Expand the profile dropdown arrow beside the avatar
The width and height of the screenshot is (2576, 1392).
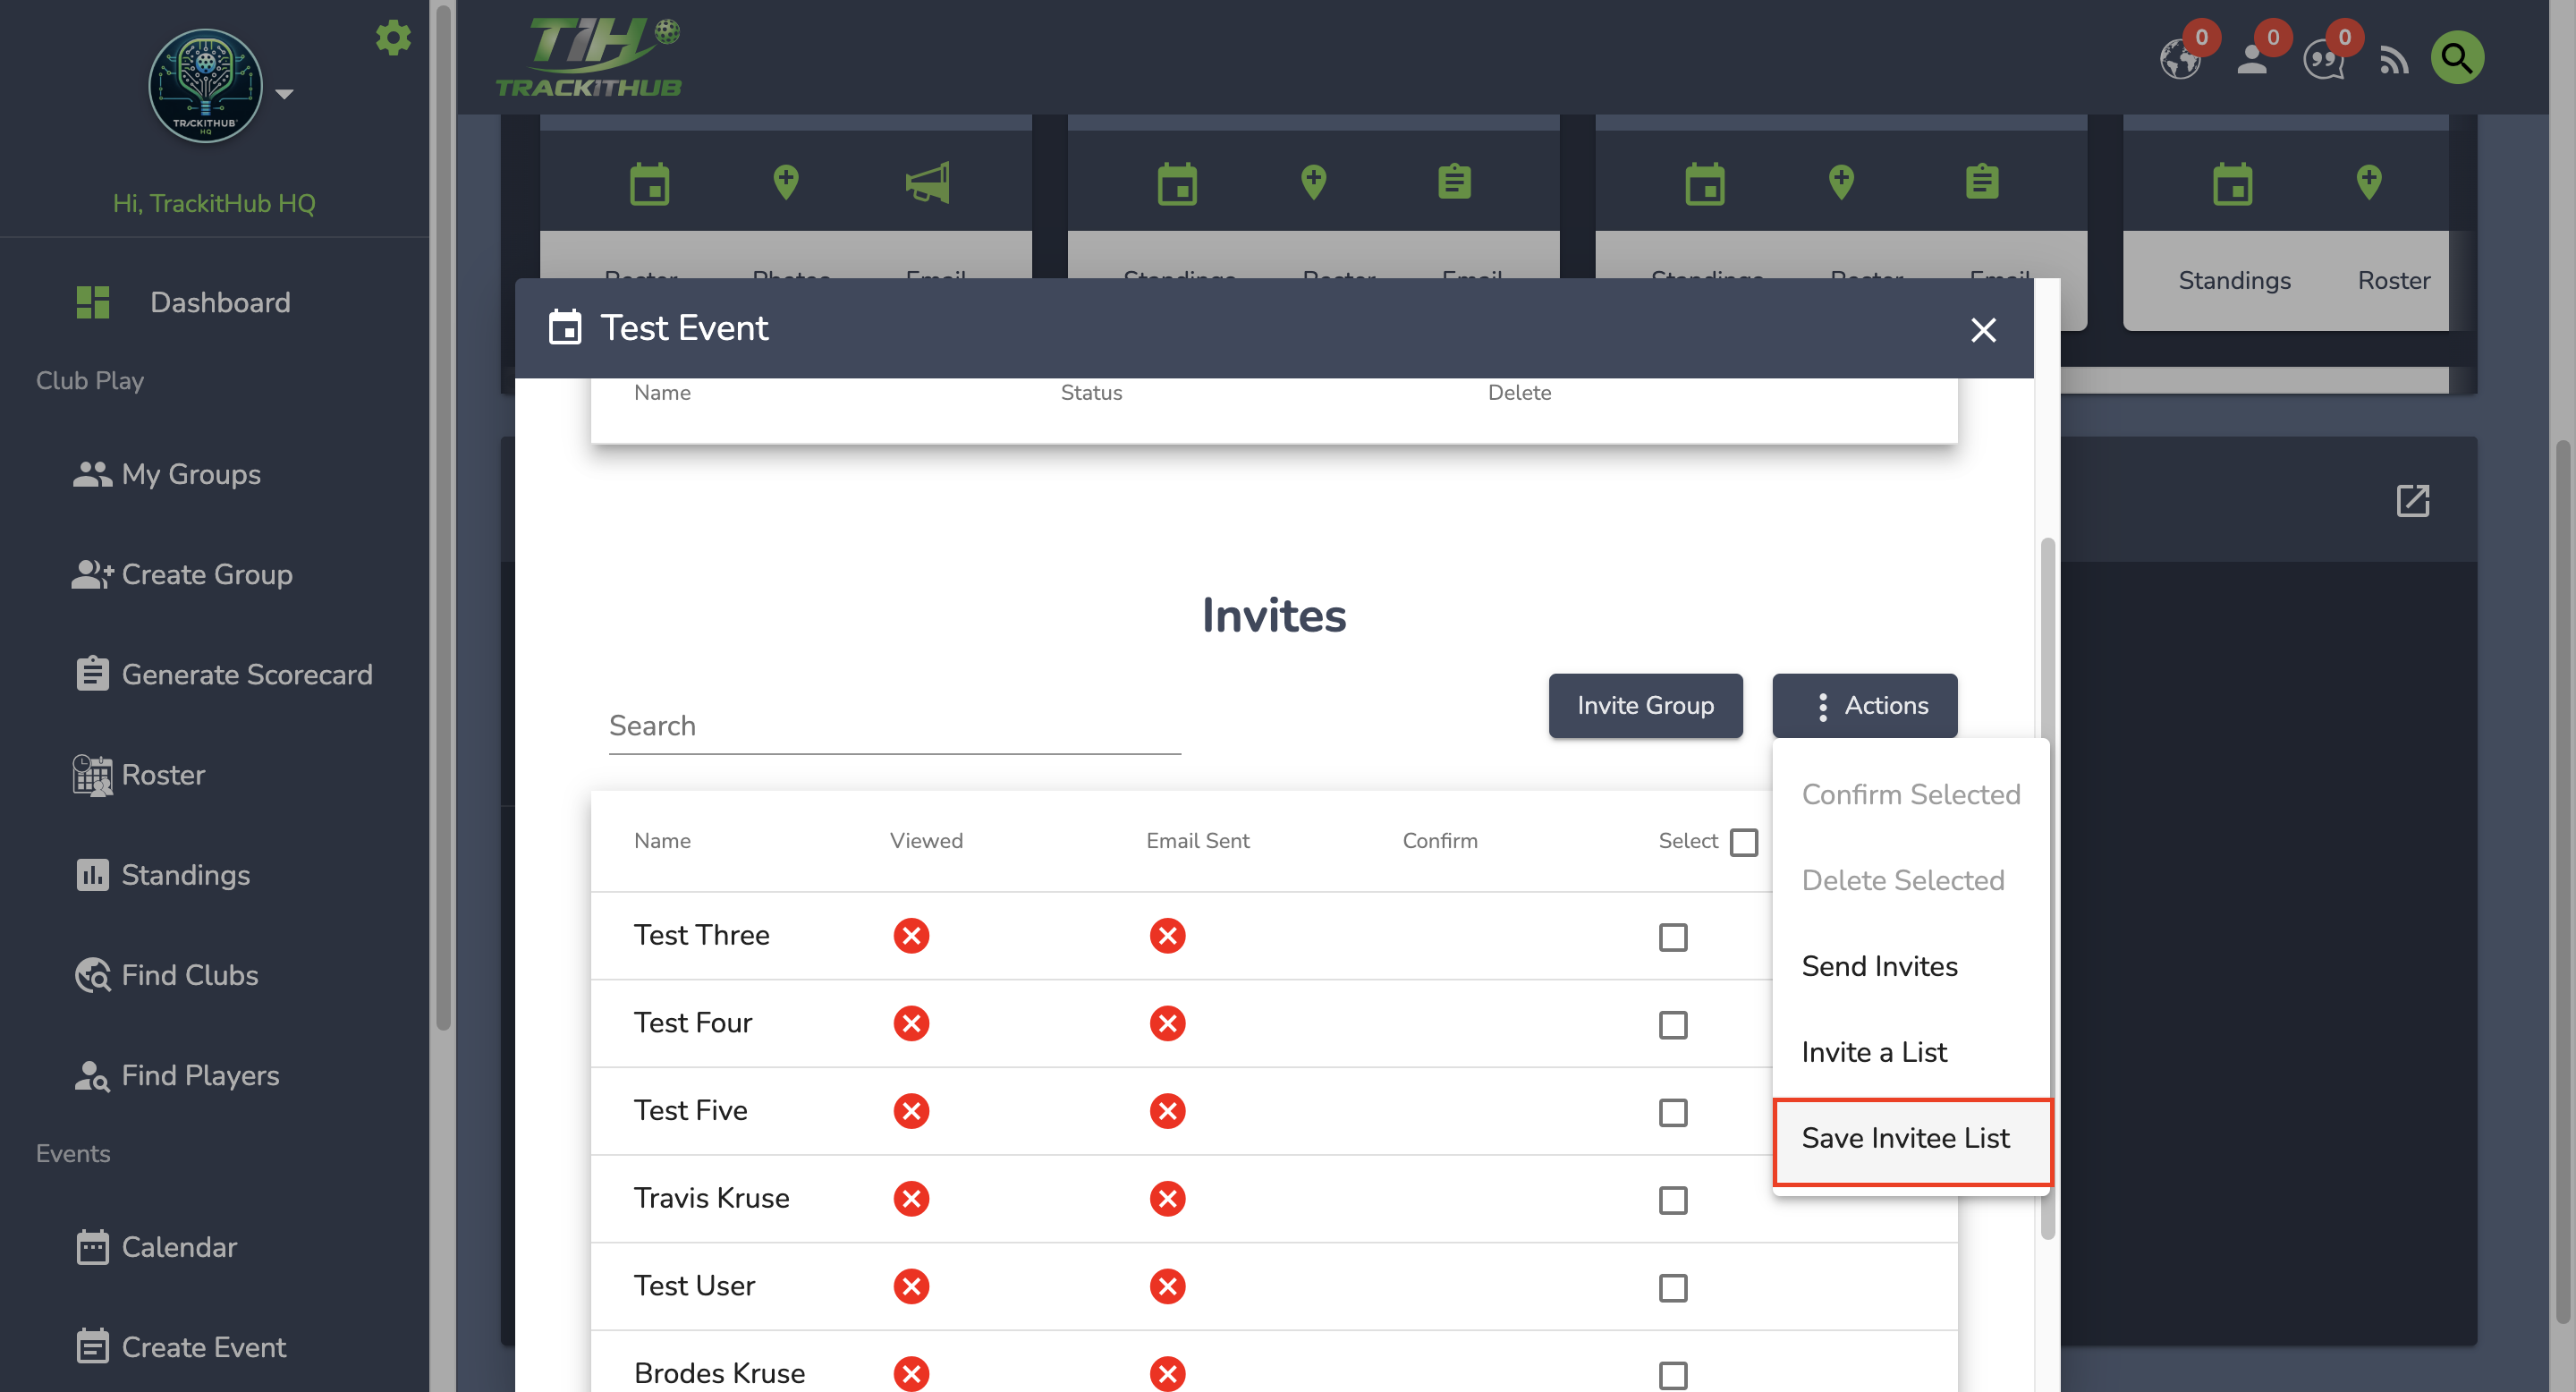click(x=284, y=94)
